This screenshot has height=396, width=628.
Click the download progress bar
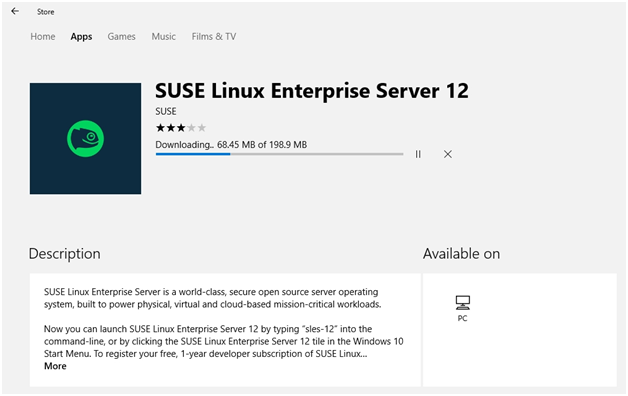[x=279, y=154]
